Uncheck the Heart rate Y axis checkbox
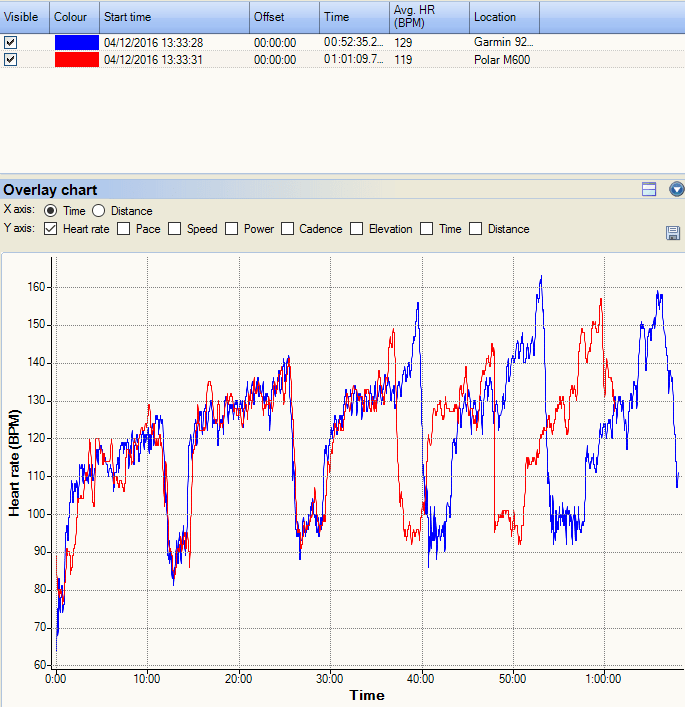This screenshot has height=707, width=685. tap(52, 229)
